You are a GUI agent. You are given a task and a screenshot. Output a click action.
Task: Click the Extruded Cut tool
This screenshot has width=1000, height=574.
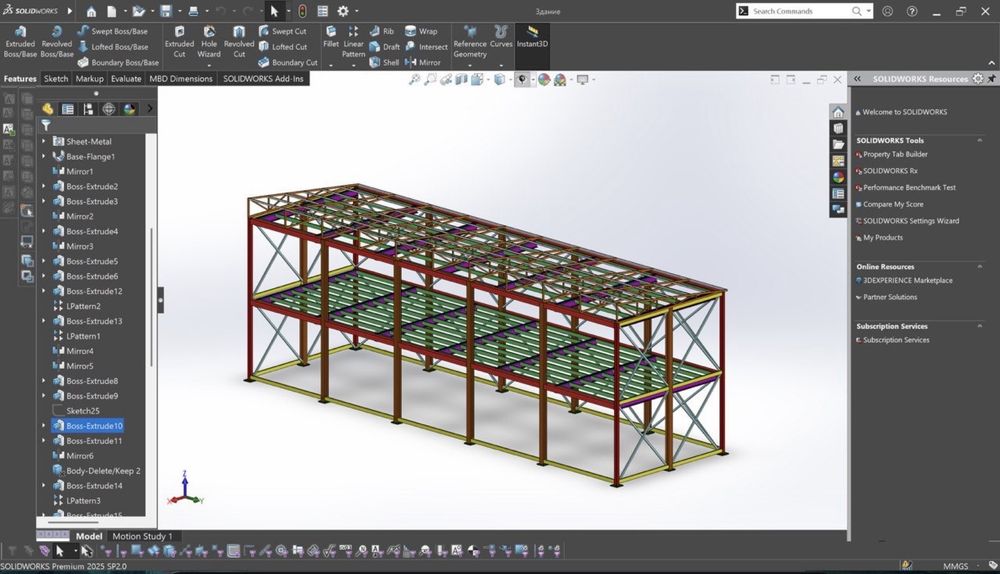pos(179,42)
